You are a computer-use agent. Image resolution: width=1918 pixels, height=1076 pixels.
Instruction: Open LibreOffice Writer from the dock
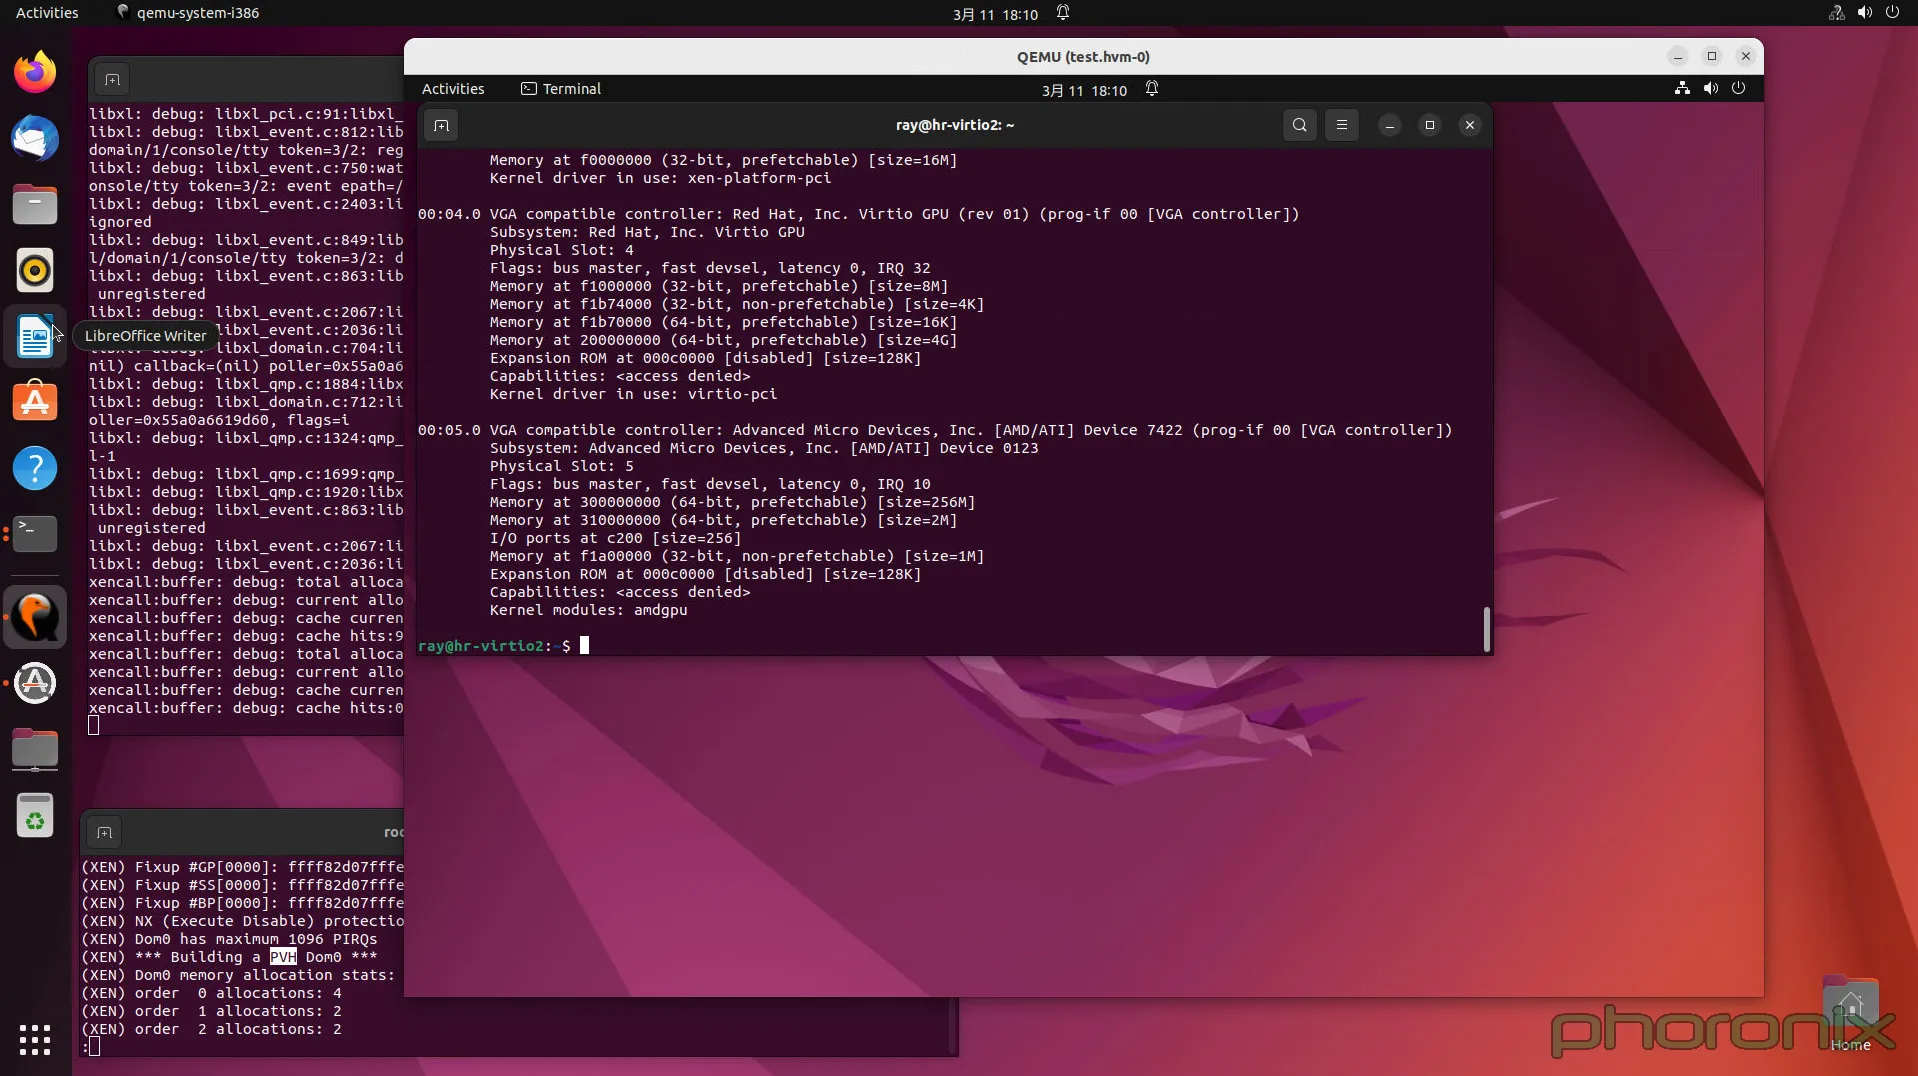coord(35,336)
